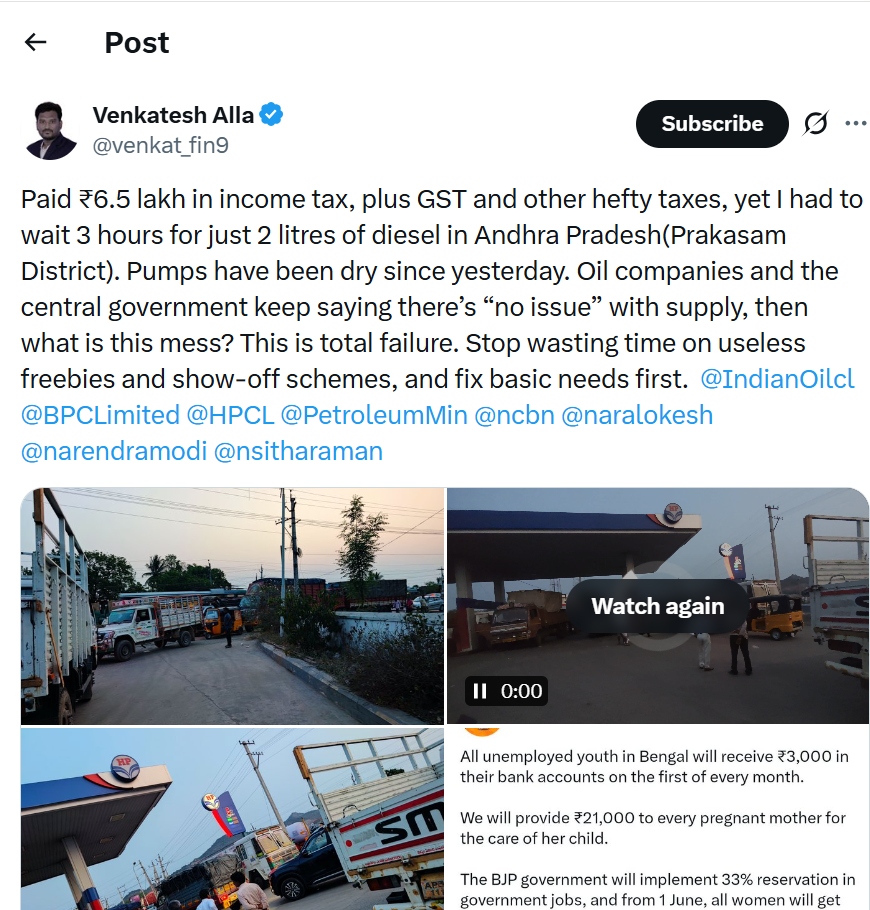The height and width of the screenshot is (910, 870).
Task: Click the back arrow icon
Action: tap(36, 42)
